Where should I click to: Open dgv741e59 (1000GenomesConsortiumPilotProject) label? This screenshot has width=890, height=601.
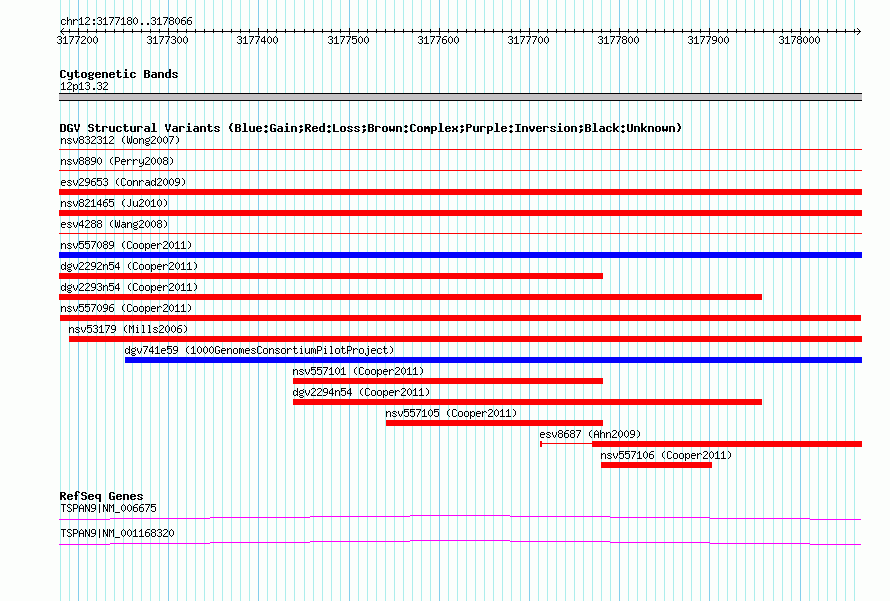point(259,350)
